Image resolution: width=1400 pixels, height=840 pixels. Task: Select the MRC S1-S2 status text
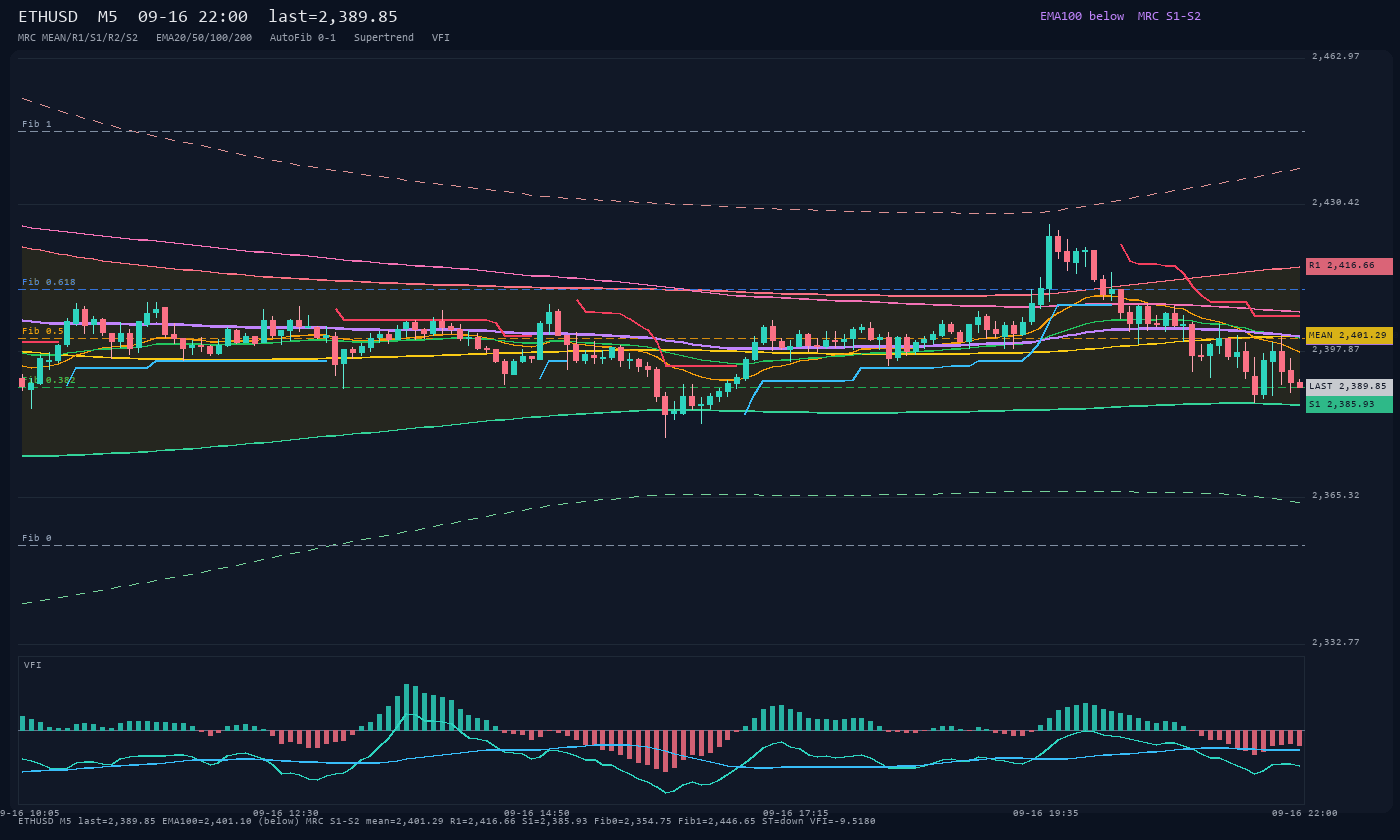point(1169,16)
